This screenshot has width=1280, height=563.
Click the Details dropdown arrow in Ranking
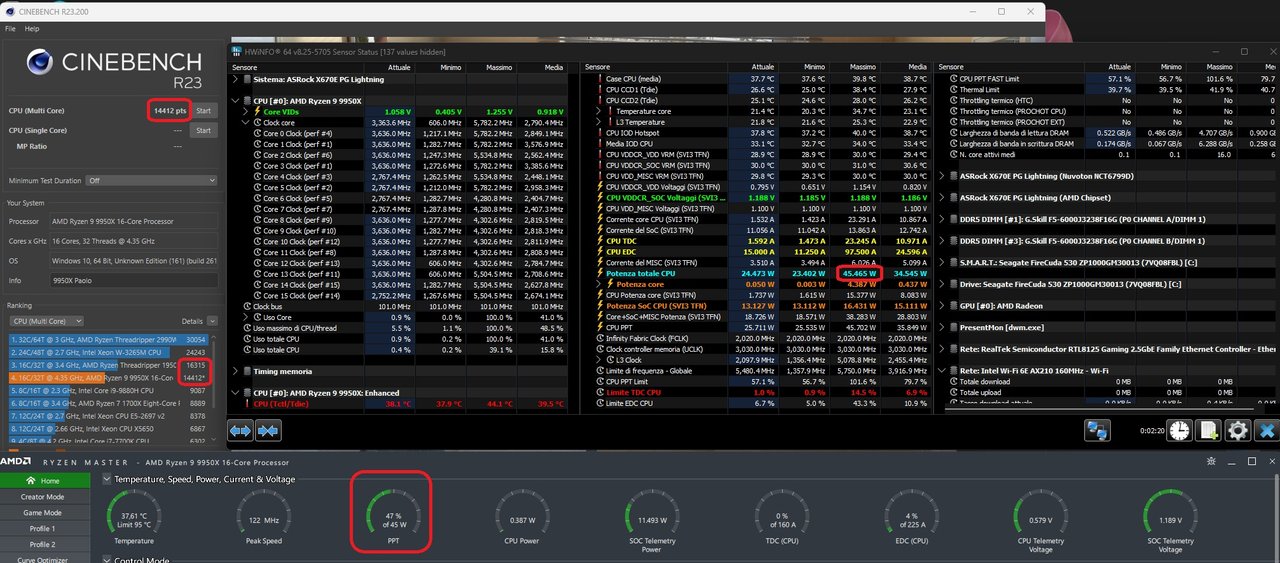click(x=212, y=321)
